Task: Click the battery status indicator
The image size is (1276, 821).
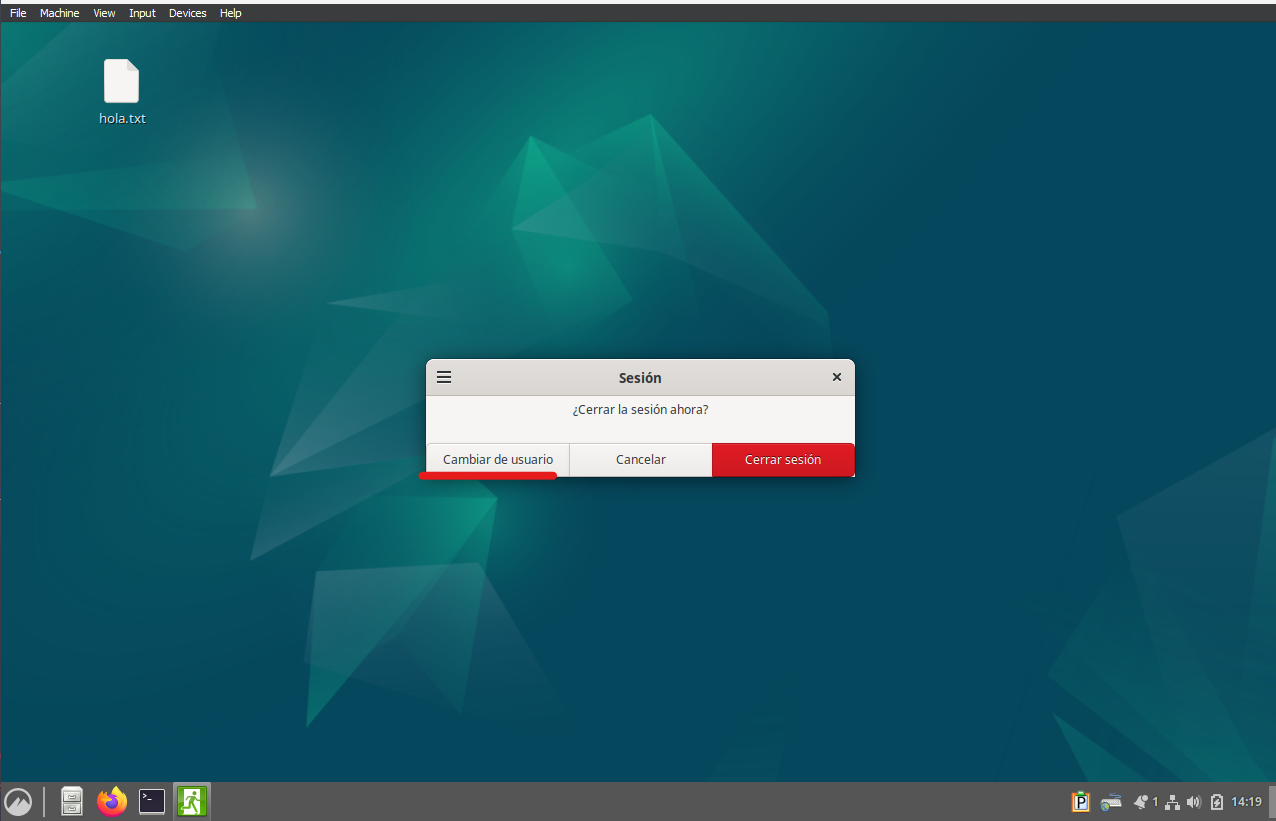Action: pyautogui.click(x=1216, y=802)
